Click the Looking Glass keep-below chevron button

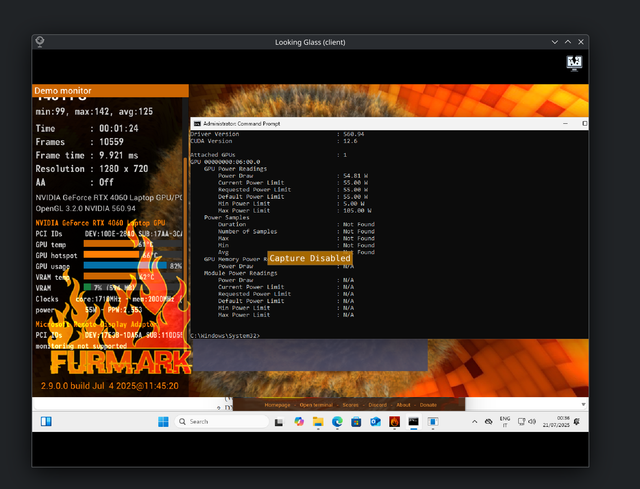[555, 42]
